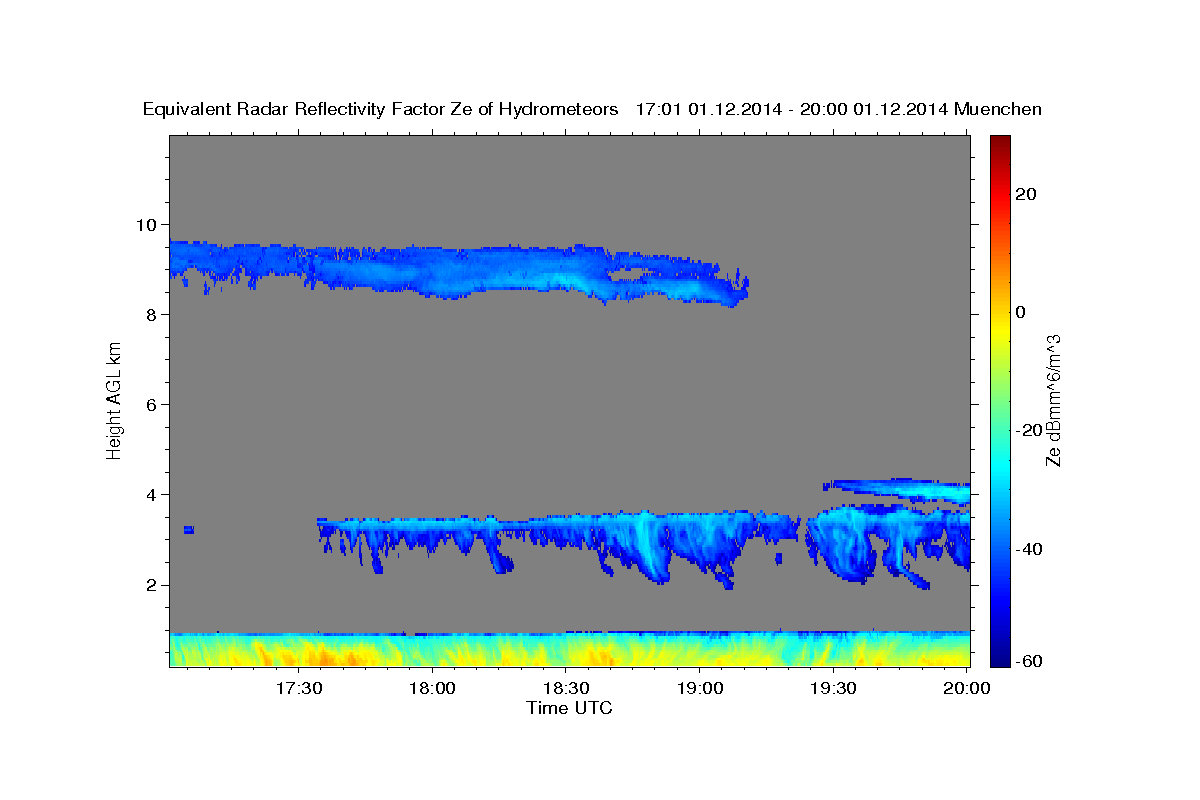Click the height tick label "8"
The height and width of the screenshot is (800, 1200).
153,314
